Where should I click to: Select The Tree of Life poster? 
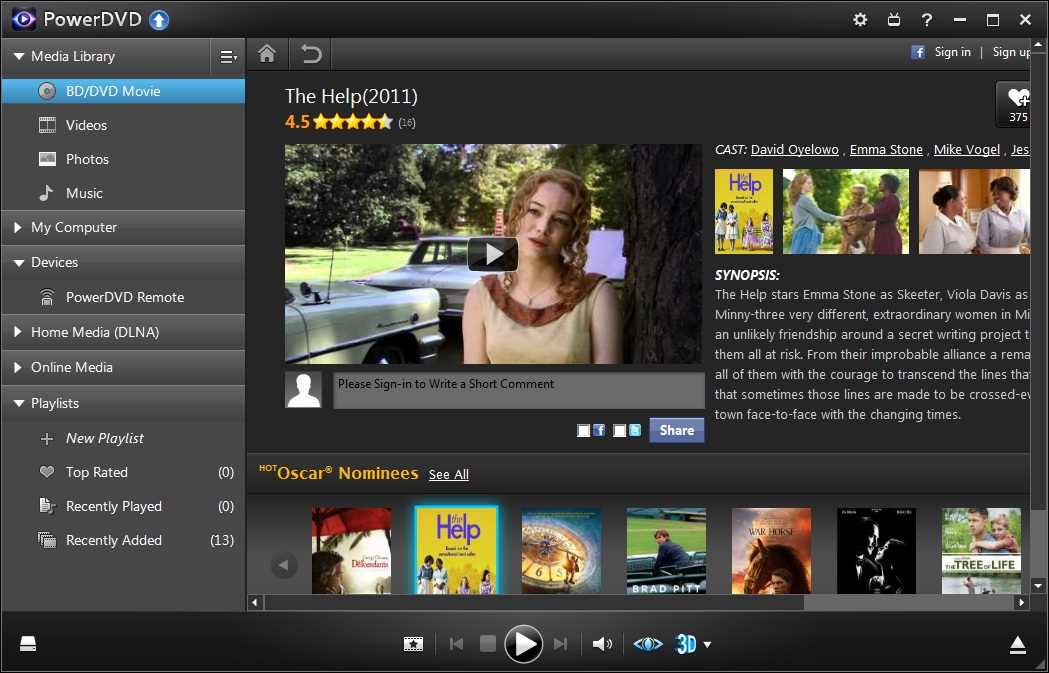(x=981, y=551)
